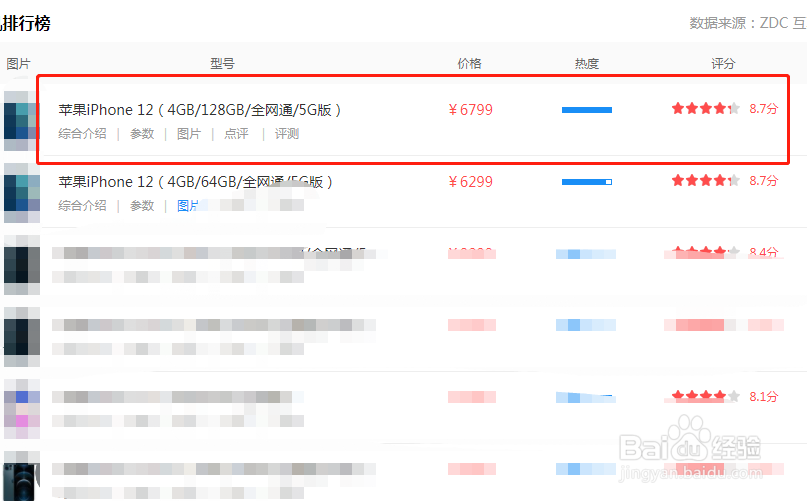The height and width of the screenshot is (501, 807).
Task: Open 评测 link for iPhone 12 128GB
Action: (287, 134)
